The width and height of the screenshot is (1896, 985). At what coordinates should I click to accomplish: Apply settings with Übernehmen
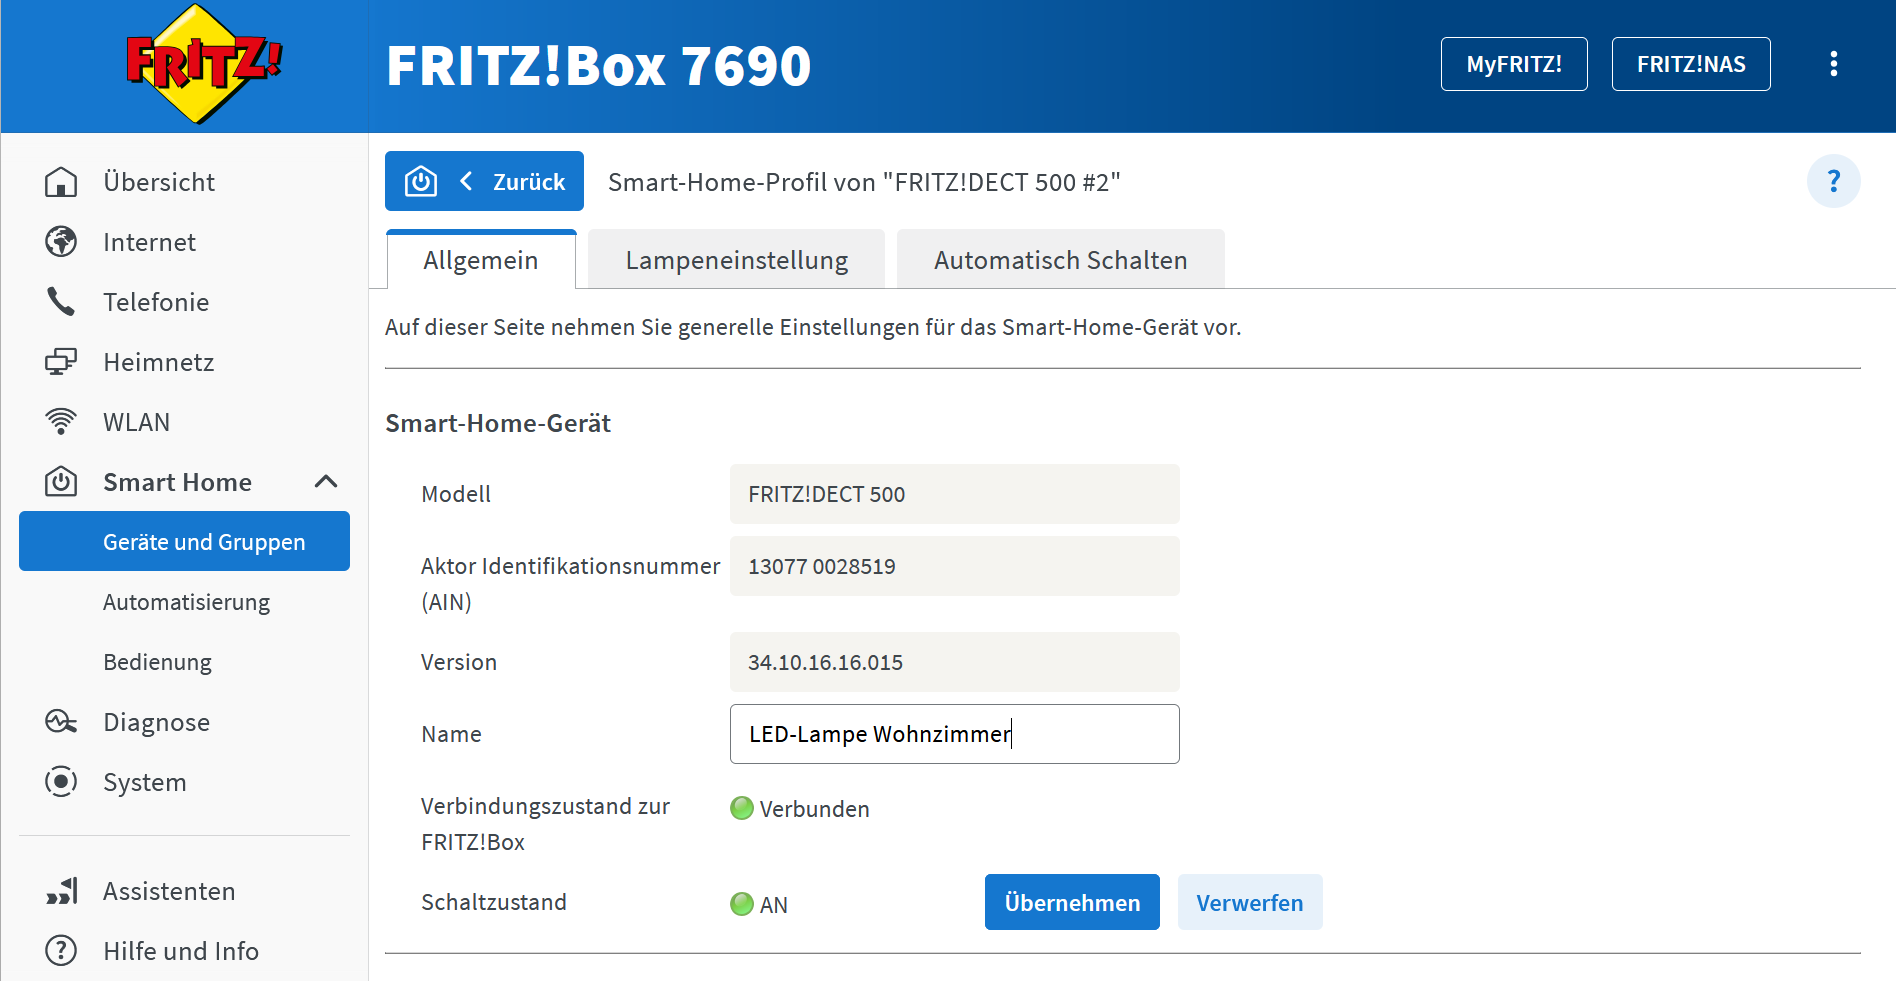(x=1072, y=902)
